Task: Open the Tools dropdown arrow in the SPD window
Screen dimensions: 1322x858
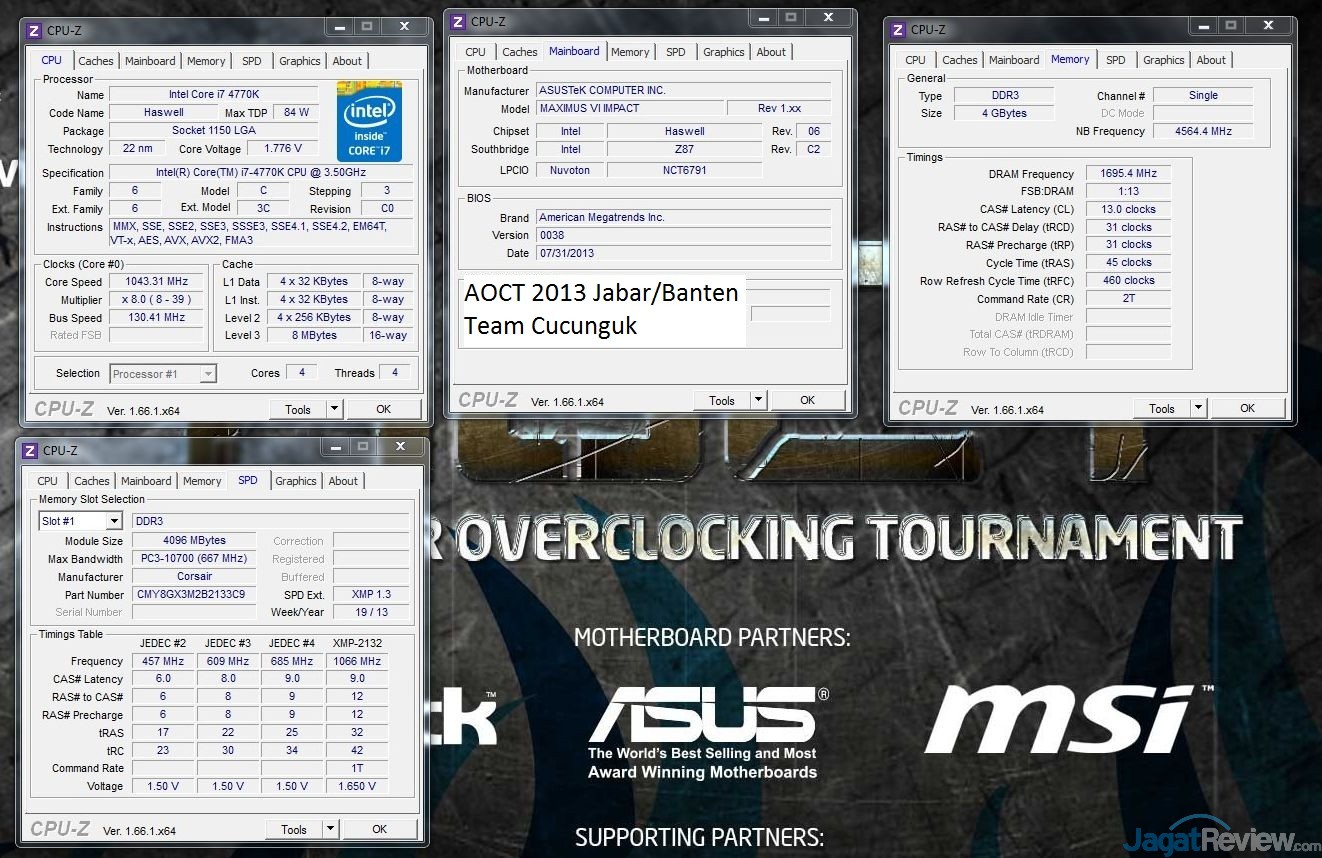Action: pos(330,829)
